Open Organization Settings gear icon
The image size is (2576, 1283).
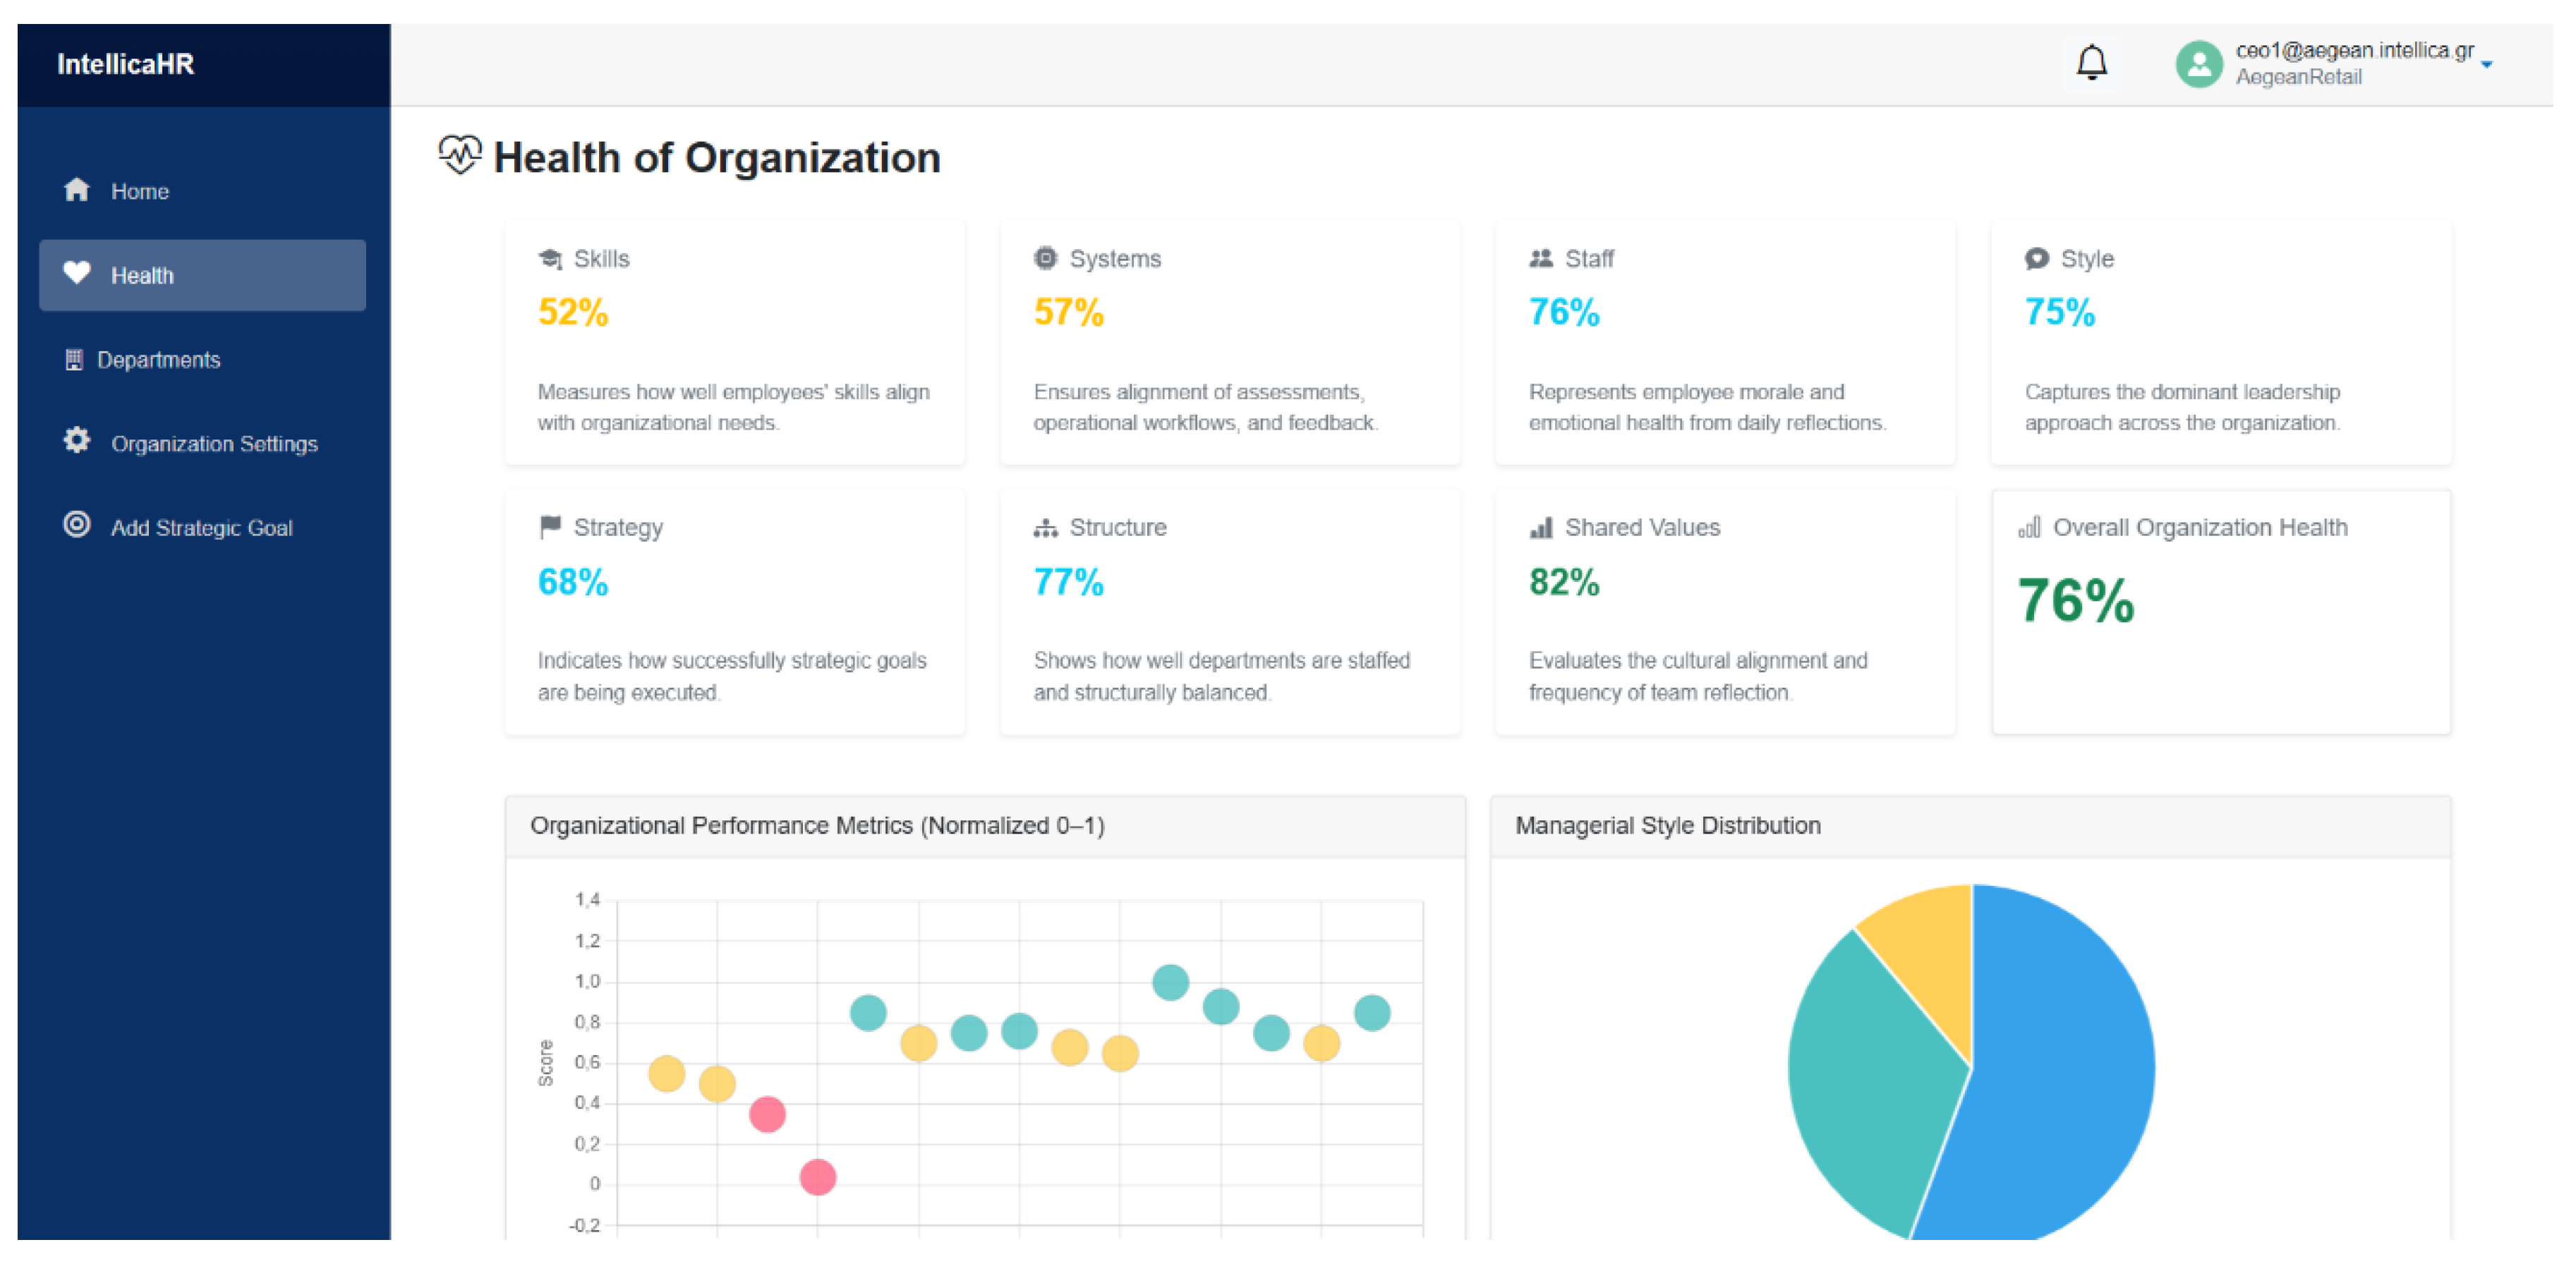77,441
